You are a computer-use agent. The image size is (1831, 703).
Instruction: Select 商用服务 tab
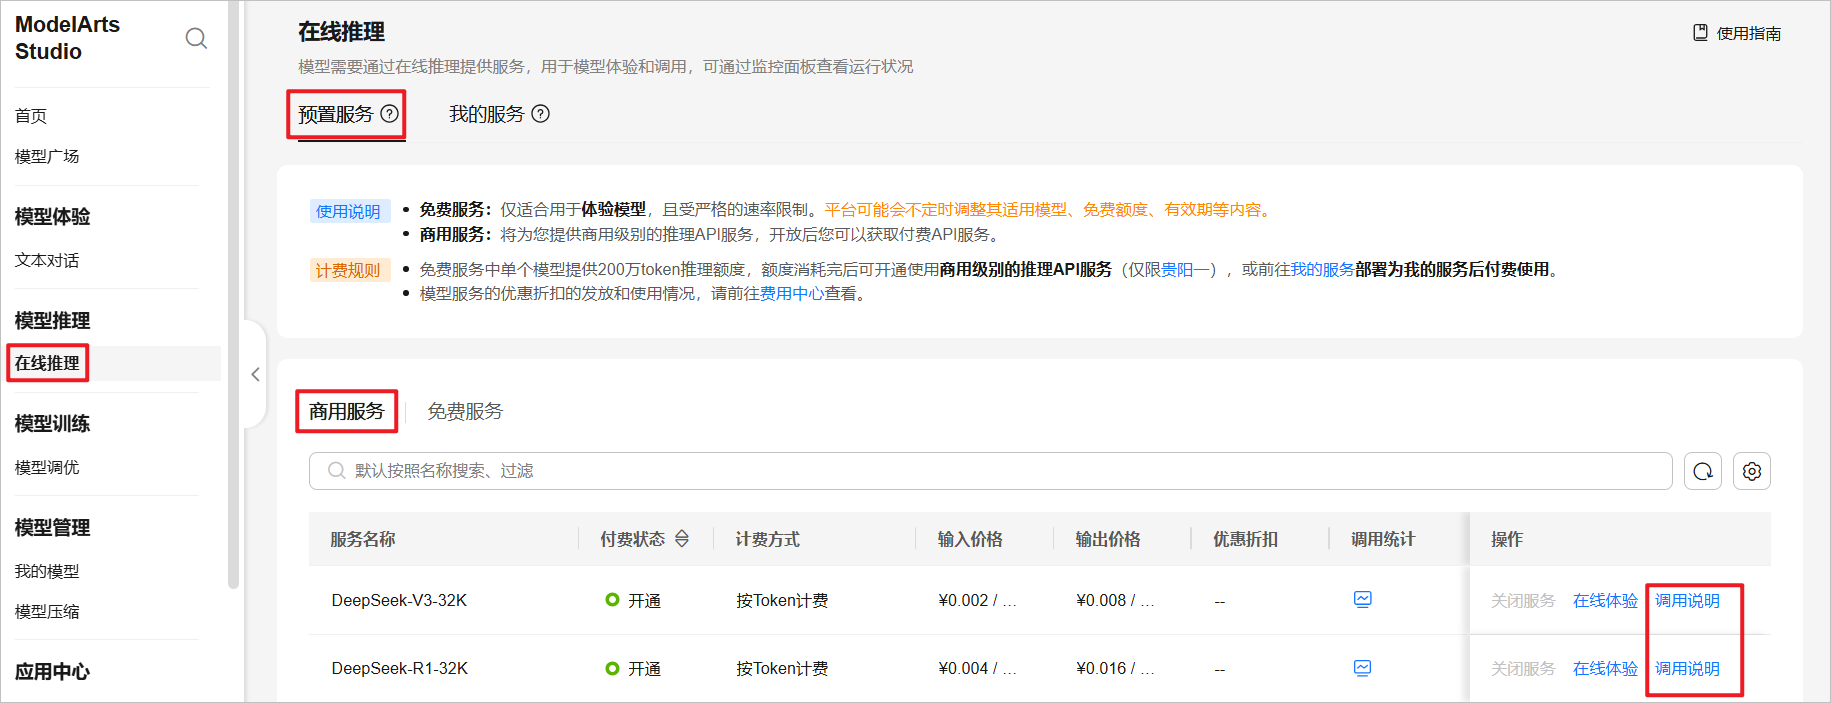(x=346, y=411)
